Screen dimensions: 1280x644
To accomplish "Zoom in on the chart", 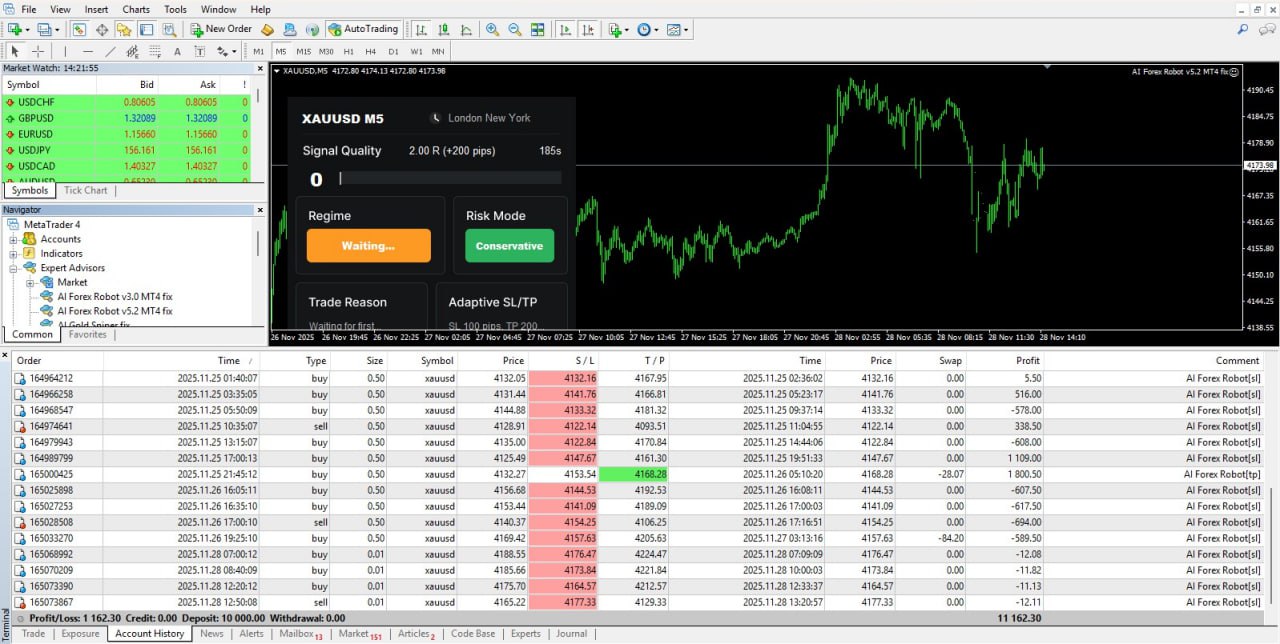I will (491, 29).
